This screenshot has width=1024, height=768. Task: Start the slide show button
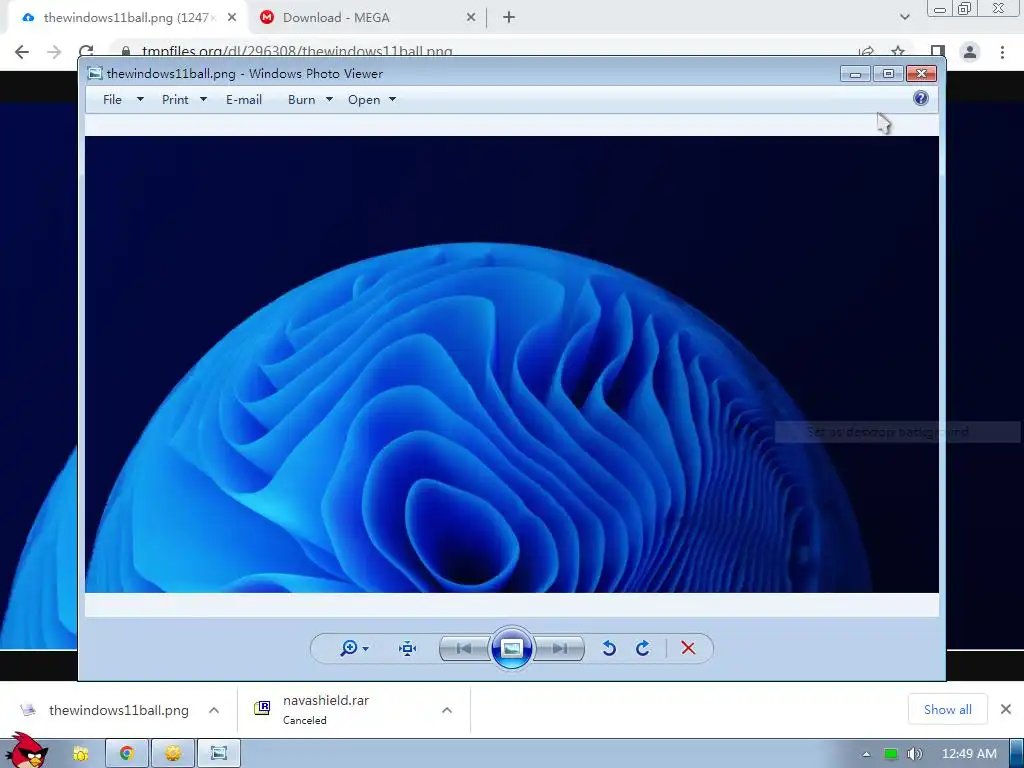(511, 648)
